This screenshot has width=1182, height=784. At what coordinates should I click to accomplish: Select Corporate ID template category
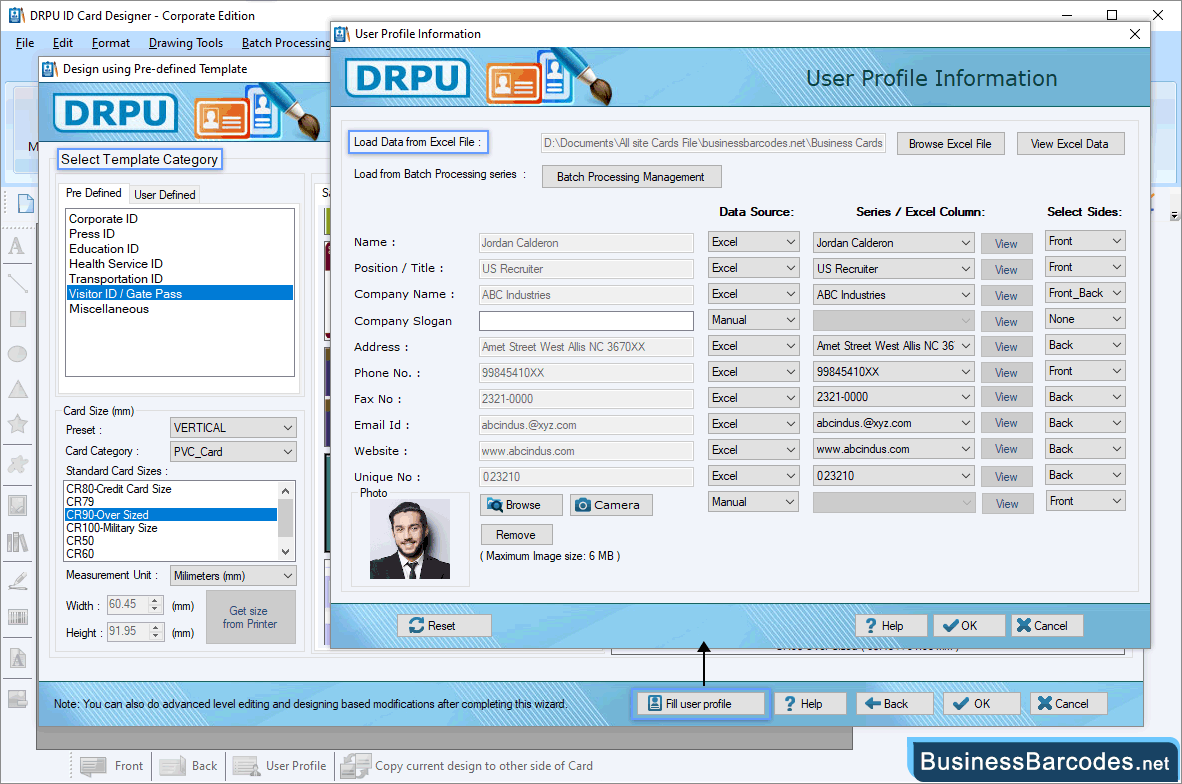click(103, 219)
